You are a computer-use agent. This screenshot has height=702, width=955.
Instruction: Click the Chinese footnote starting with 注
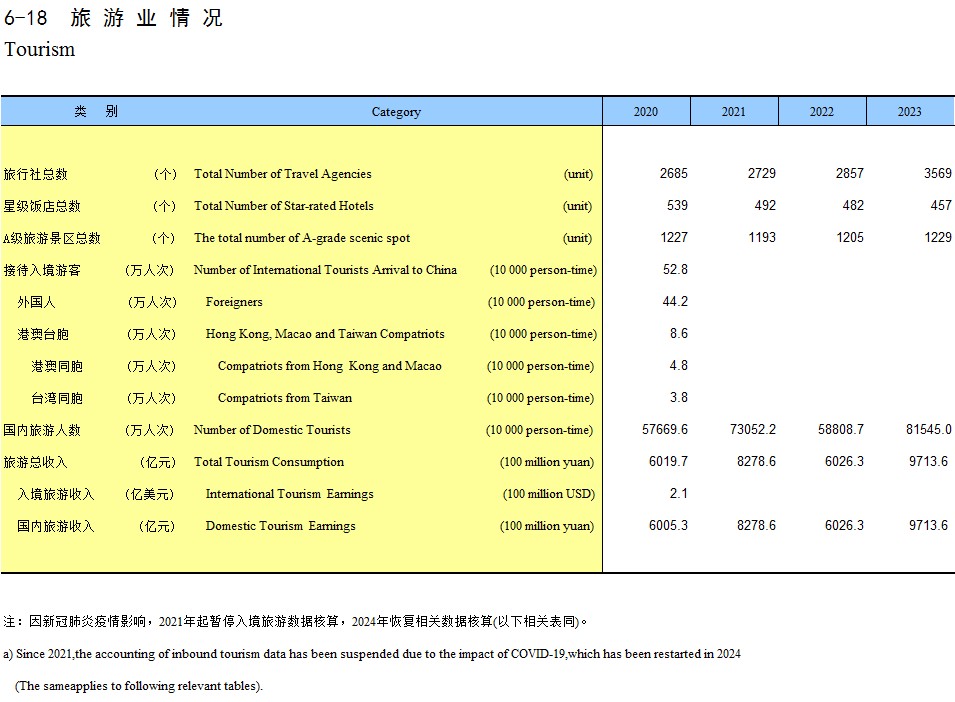tap(295, 621)
